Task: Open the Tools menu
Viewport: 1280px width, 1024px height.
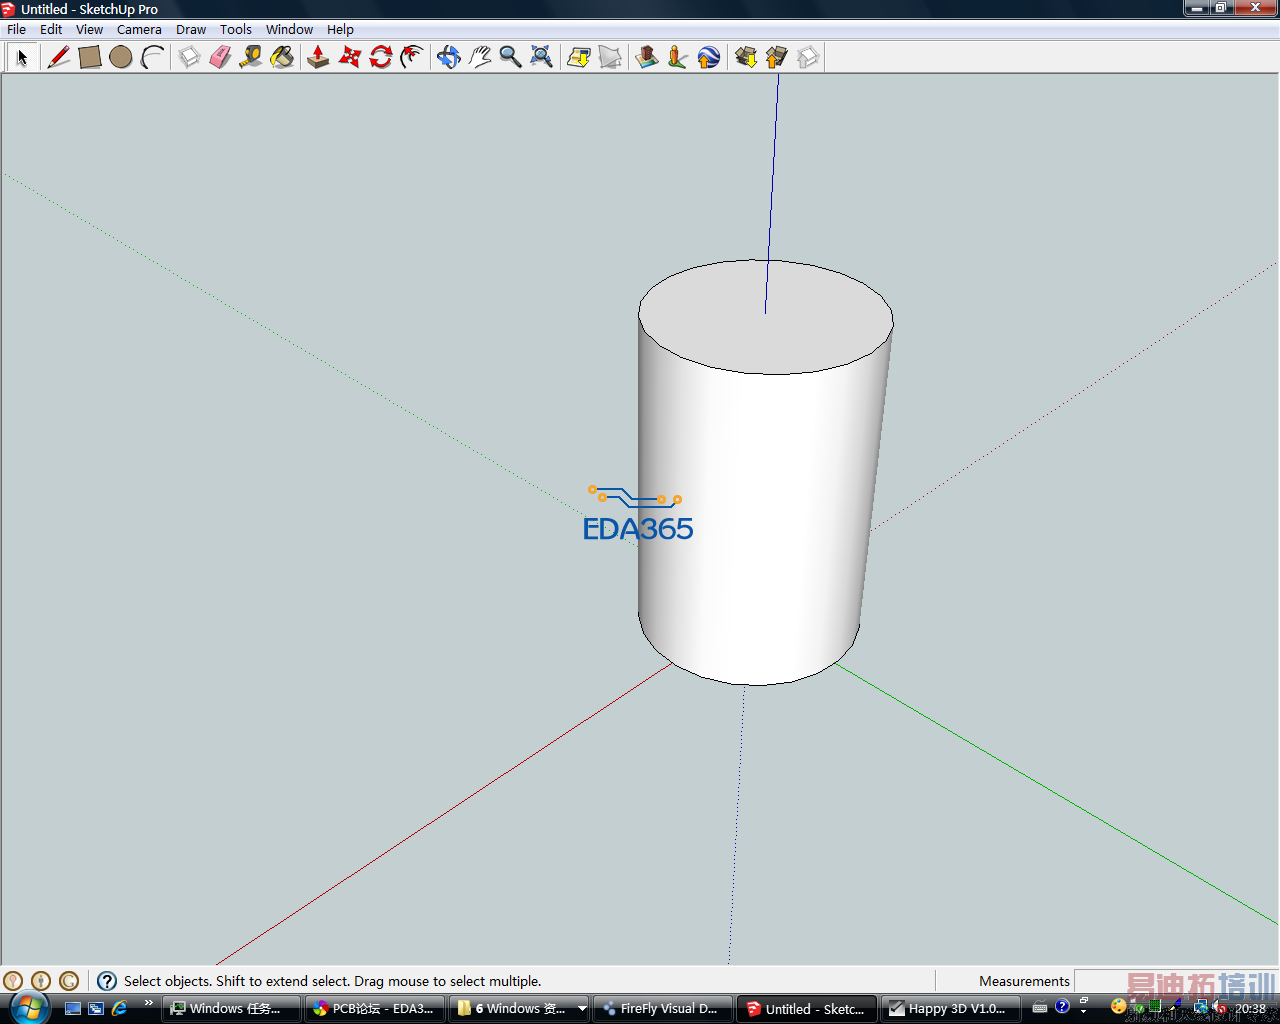Action: [236, 29]
